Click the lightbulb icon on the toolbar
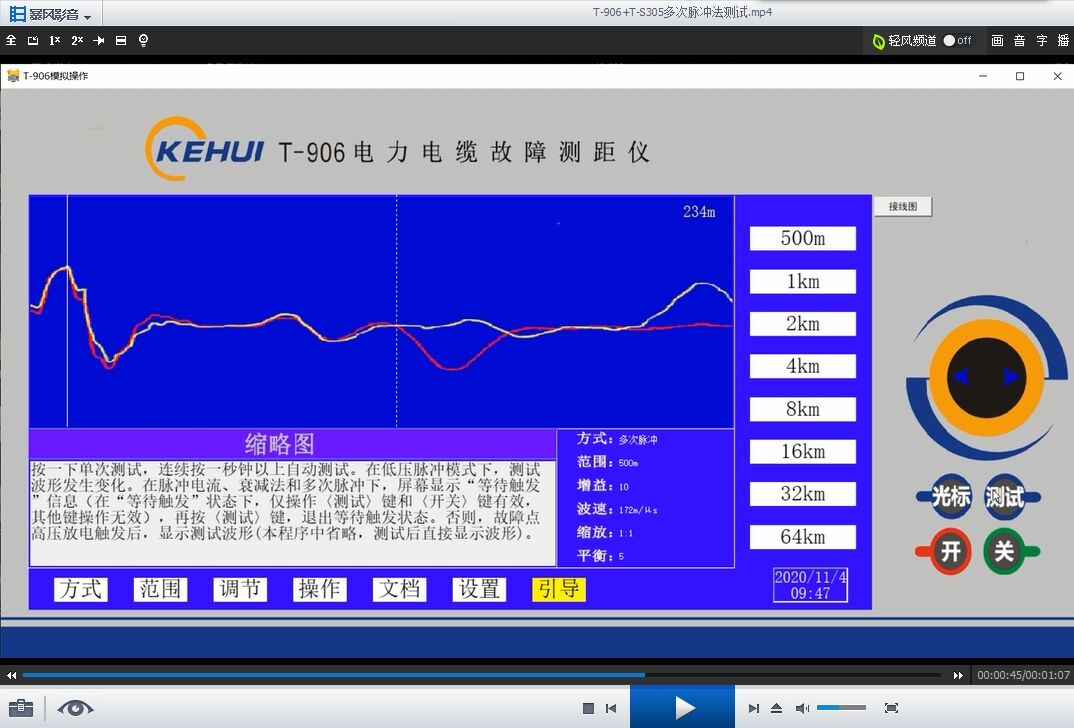 coord(143,41)
